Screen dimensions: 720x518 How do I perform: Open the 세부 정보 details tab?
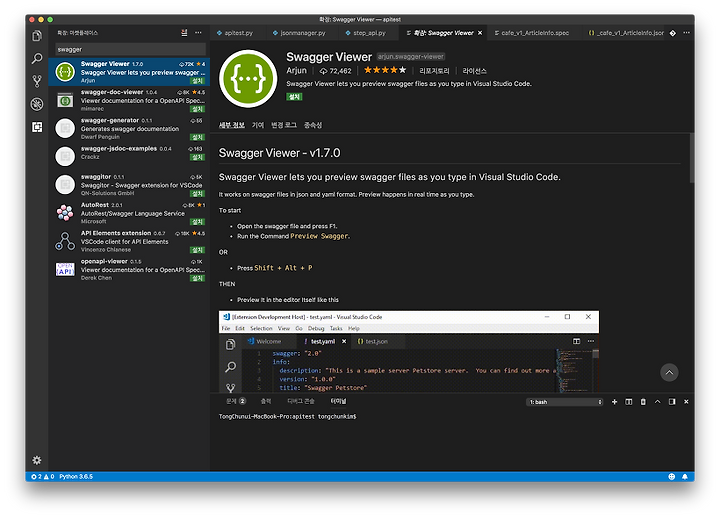pyautogui.click(x=231, y=125)
